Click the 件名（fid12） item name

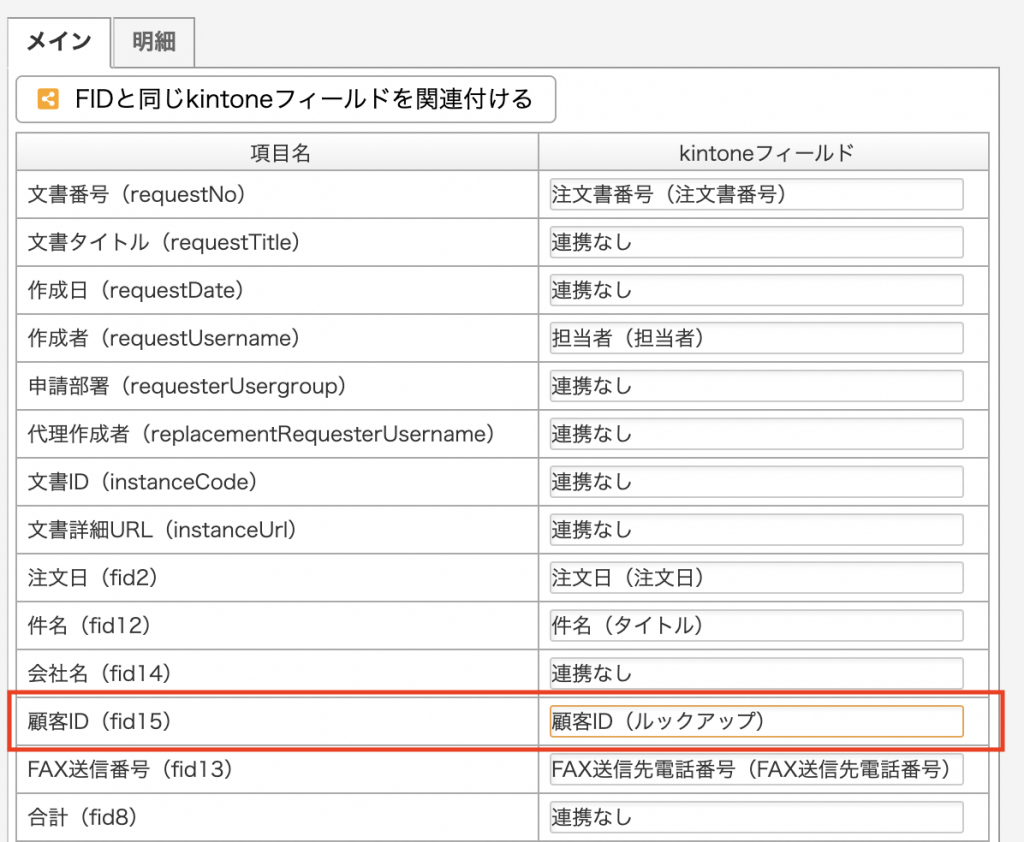click(x=89, y=626)
